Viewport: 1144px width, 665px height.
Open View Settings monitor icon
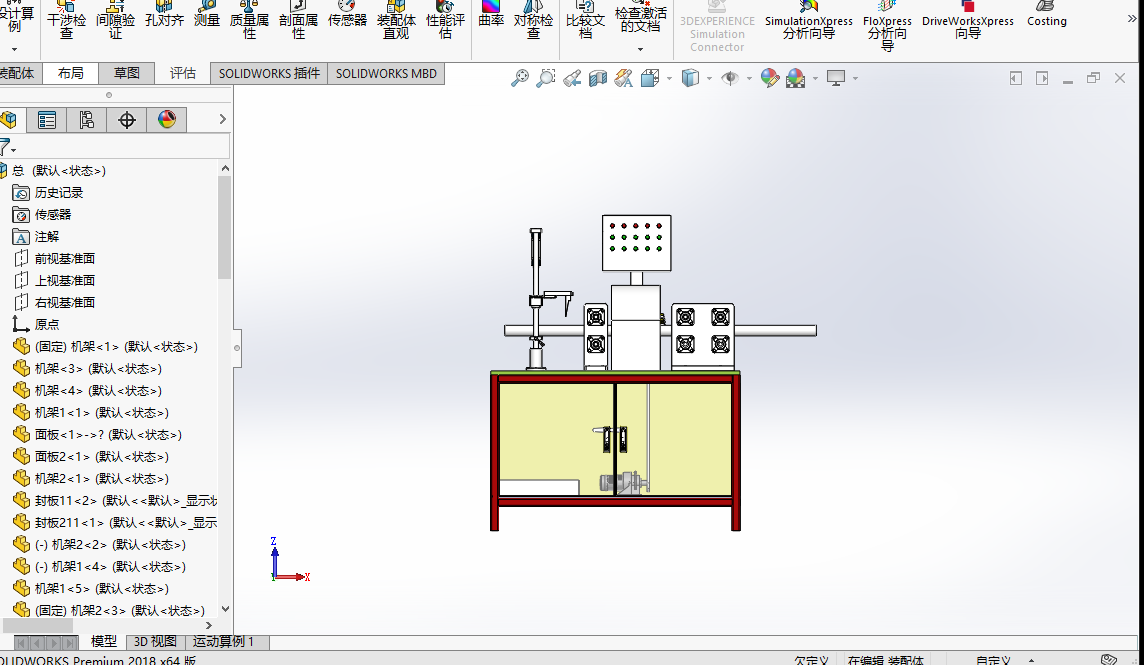[836, 78]
